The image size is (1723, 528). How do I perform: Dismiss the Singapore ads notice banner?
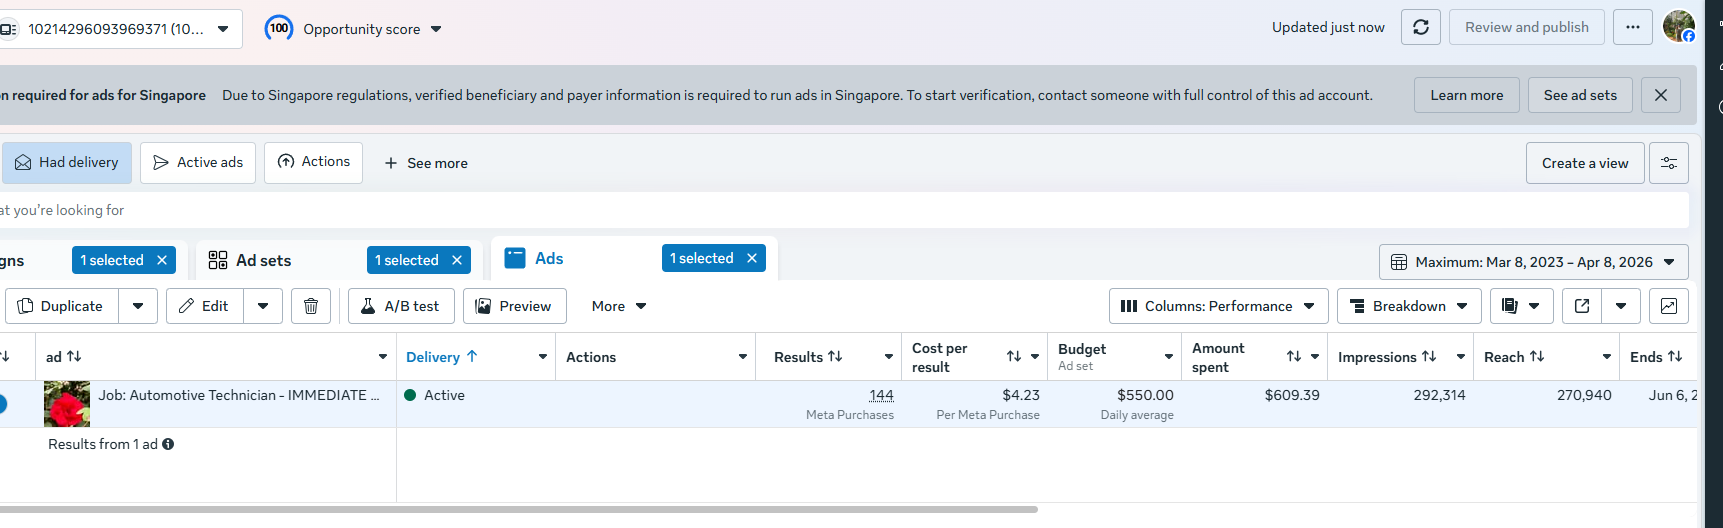coord(1660,95)
